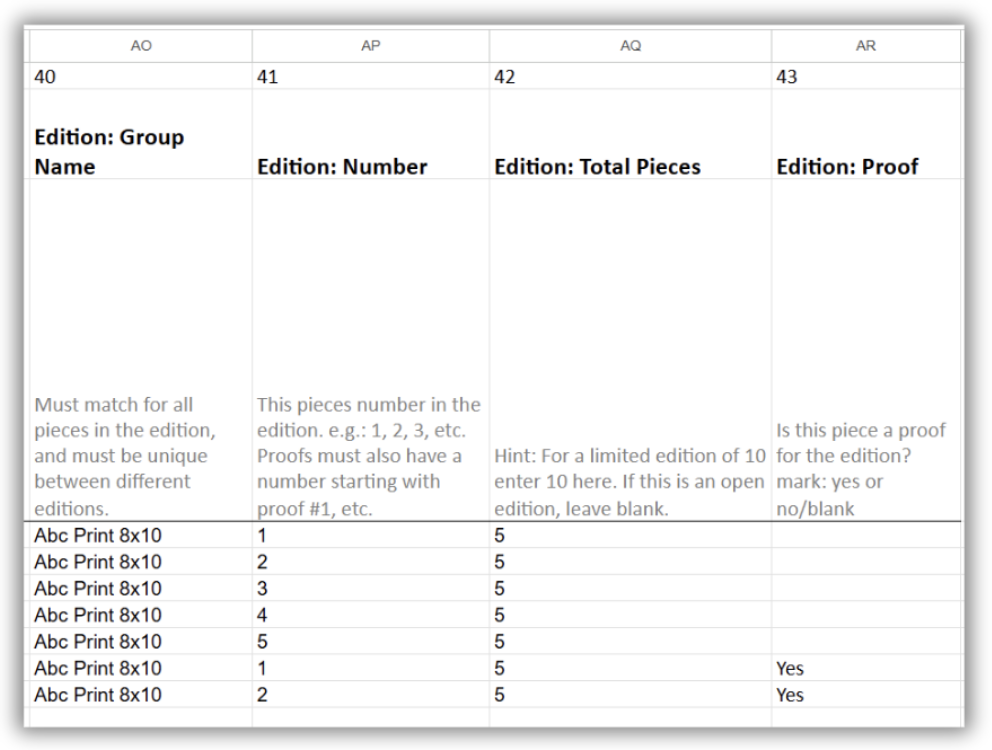Select the first 'Yes' proof cell
The image size is (992, 750).
pyautogui.click(x=865, y=668)
